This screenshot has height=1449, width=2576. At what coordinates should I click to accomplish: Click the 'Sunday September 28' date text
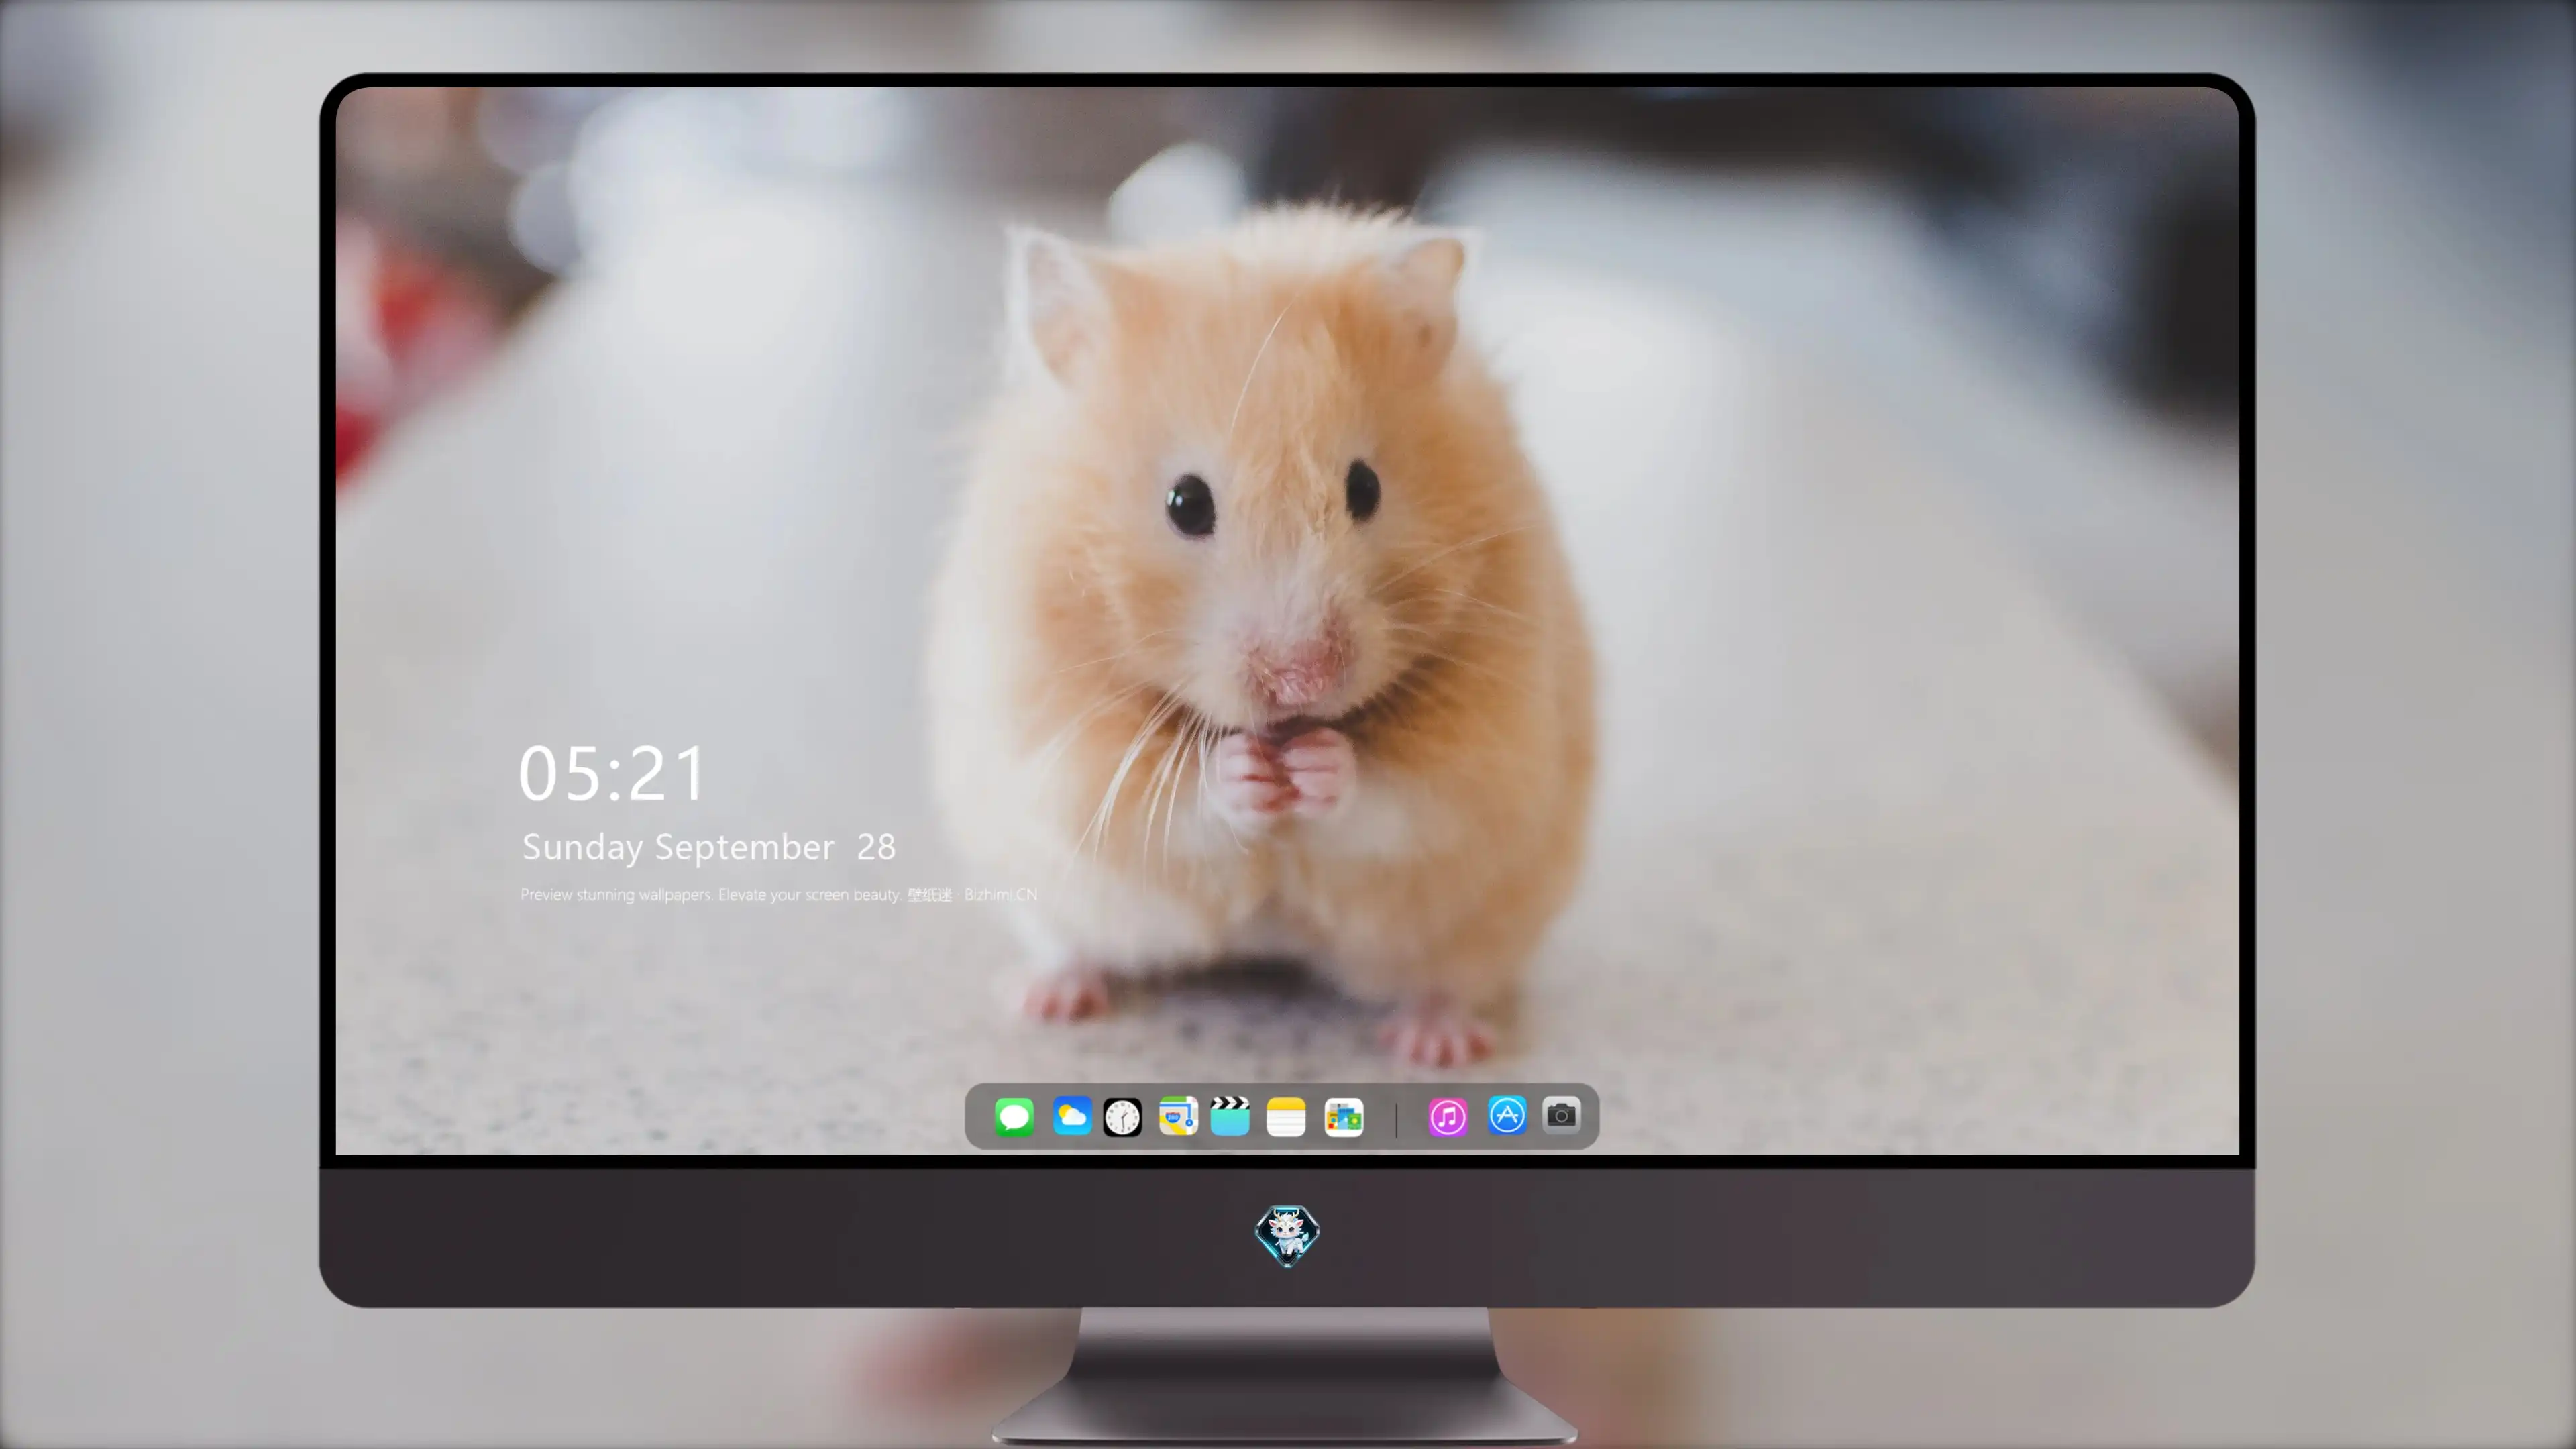click(709, 847)
